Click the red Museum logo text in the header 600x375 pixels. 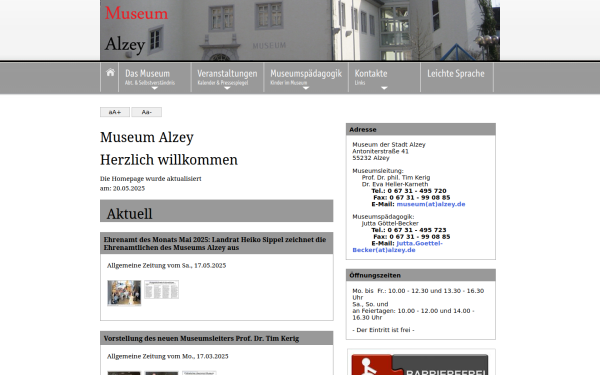pos(137,13)
